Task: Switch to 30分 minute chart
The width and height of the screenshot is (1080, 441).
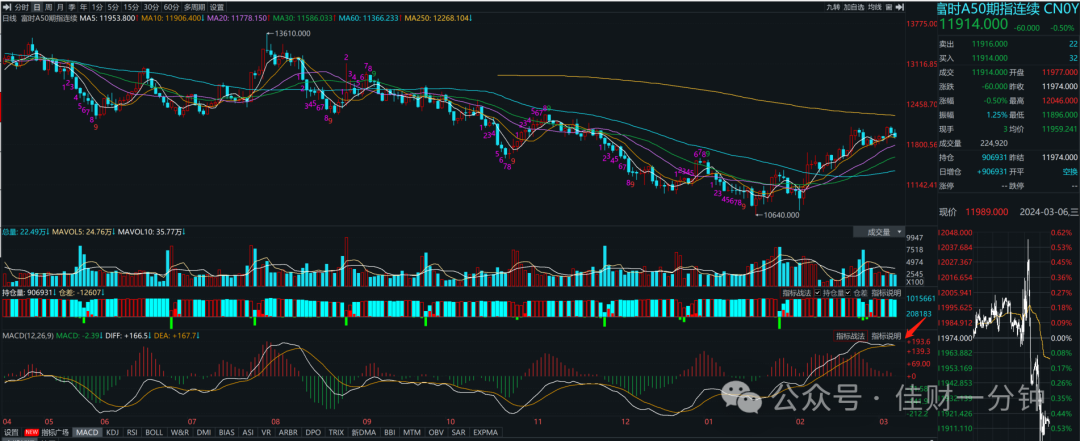Action: click(152, 7)
